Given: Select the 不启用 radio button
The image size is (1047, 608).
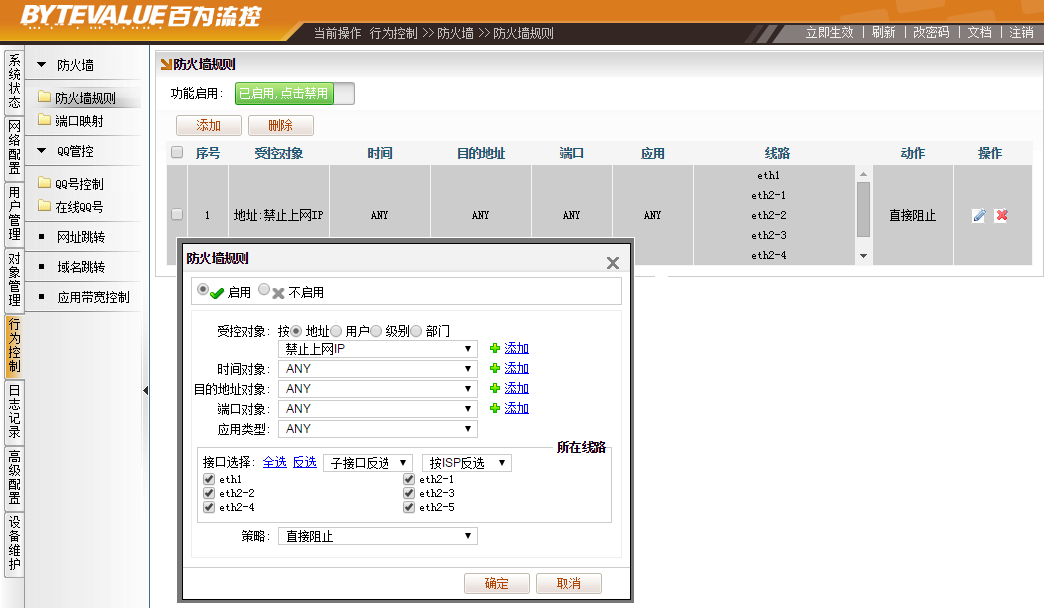Looking at the screenshot, I should click(264, 290).
